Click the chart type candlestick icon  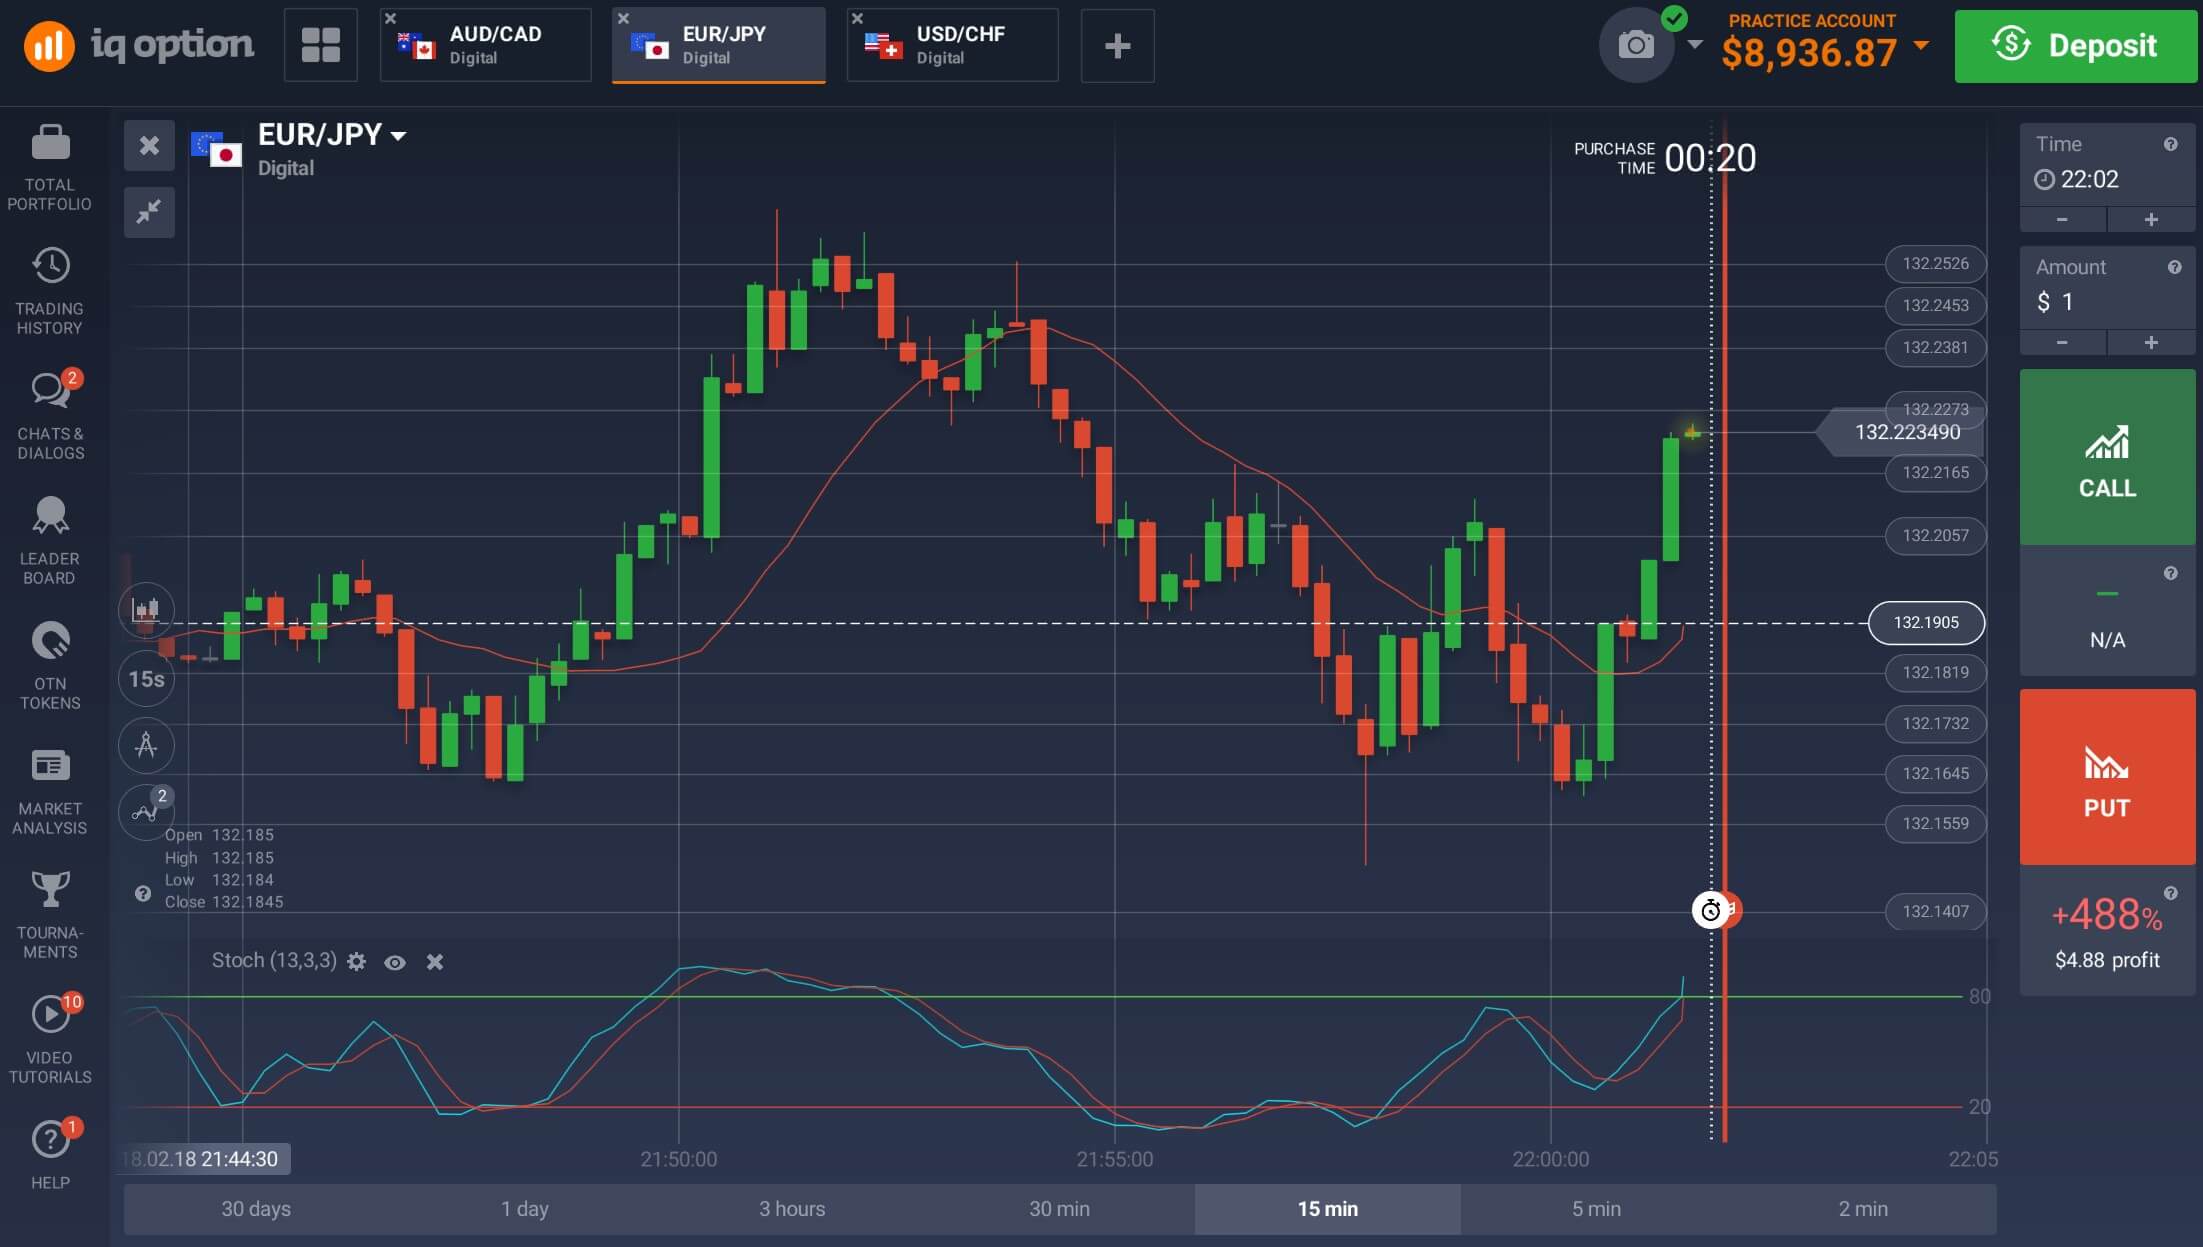pyautogui.click(x=146, y=610)
